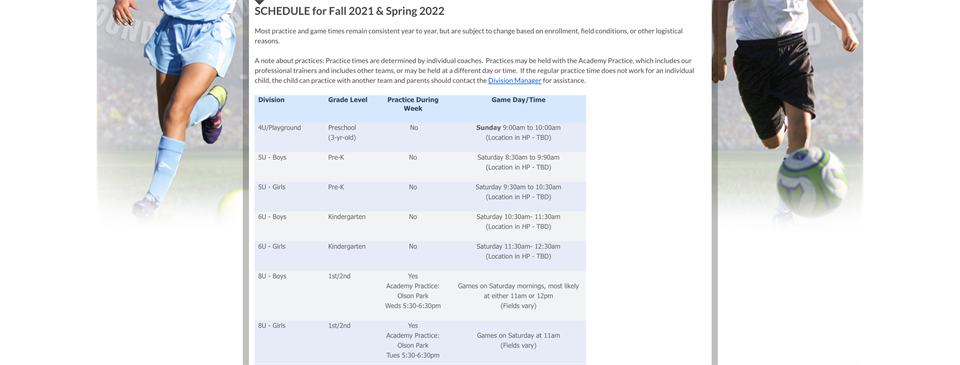Select the Grade Level column header

tap(348, 99)
